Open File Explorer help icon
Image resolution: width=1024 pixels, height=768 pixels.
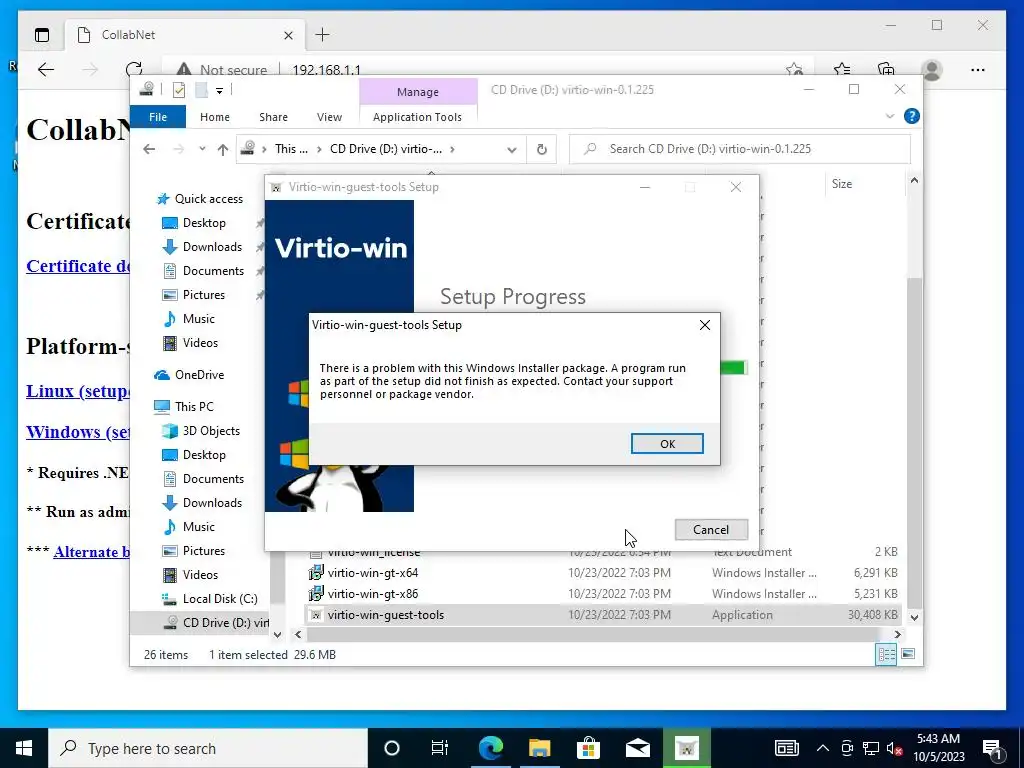coord(912,116)
